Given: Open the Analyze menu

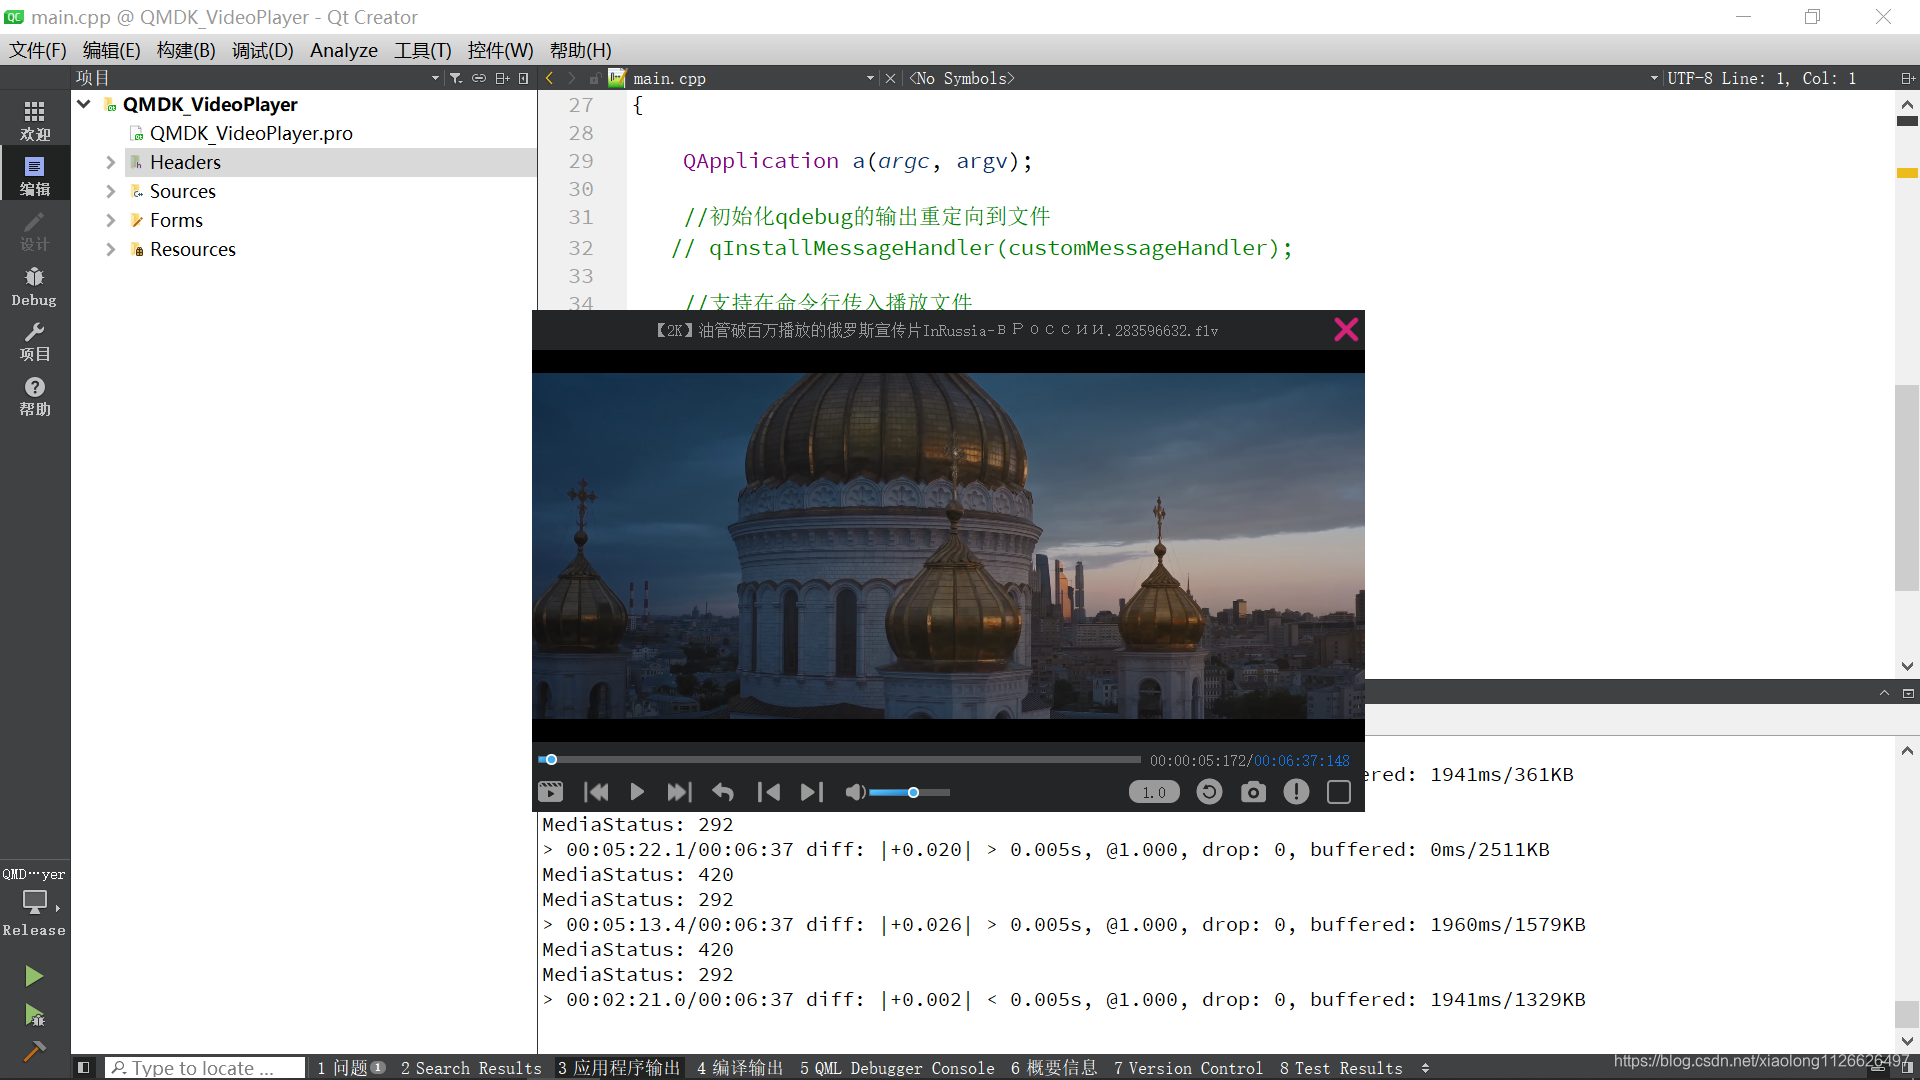Looking at the screenshot, I should (x=343, y=50).
